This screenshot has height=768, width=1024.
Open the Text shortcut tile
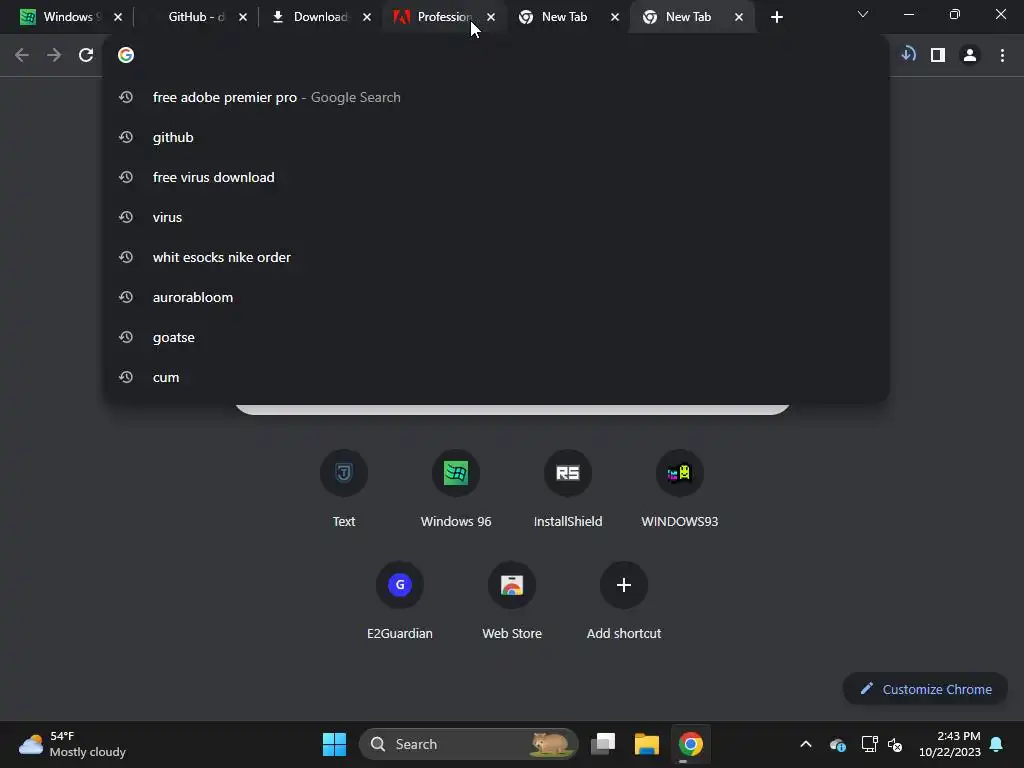344,488
